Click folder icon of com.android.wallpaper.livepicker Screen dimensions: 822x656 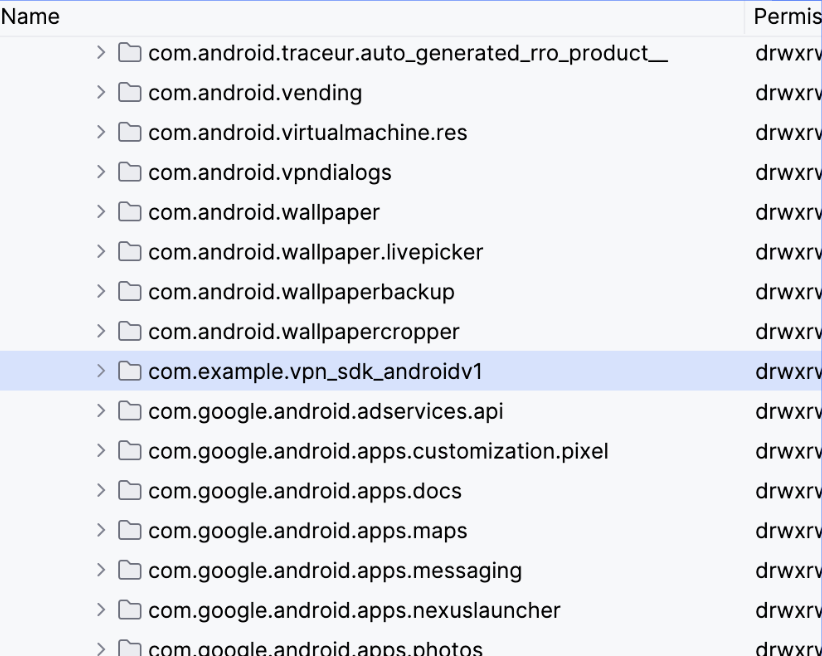click(129, 252)
